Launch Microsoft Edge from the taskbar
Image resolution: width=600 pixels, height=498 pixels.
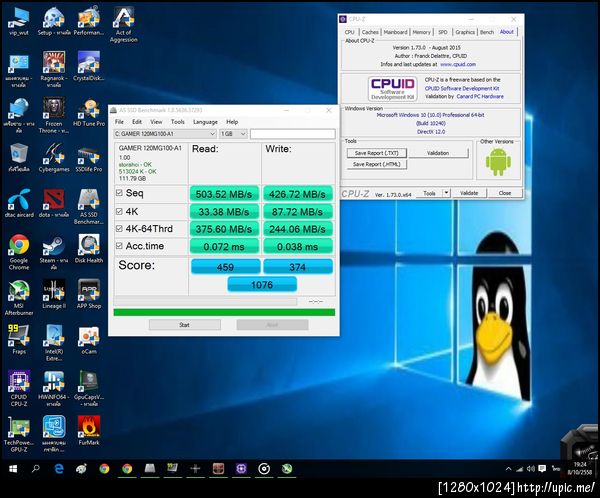point(59,469)
